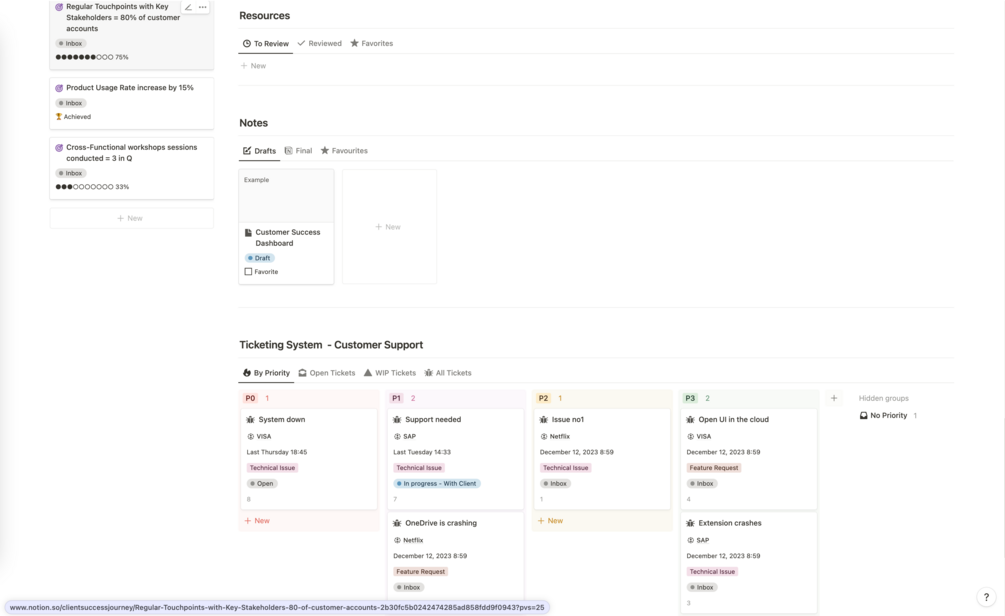Add a new ticket in the P0 column
Image resolution: width=1005 pixels, height=616 pixels.
tap(257, 521)
